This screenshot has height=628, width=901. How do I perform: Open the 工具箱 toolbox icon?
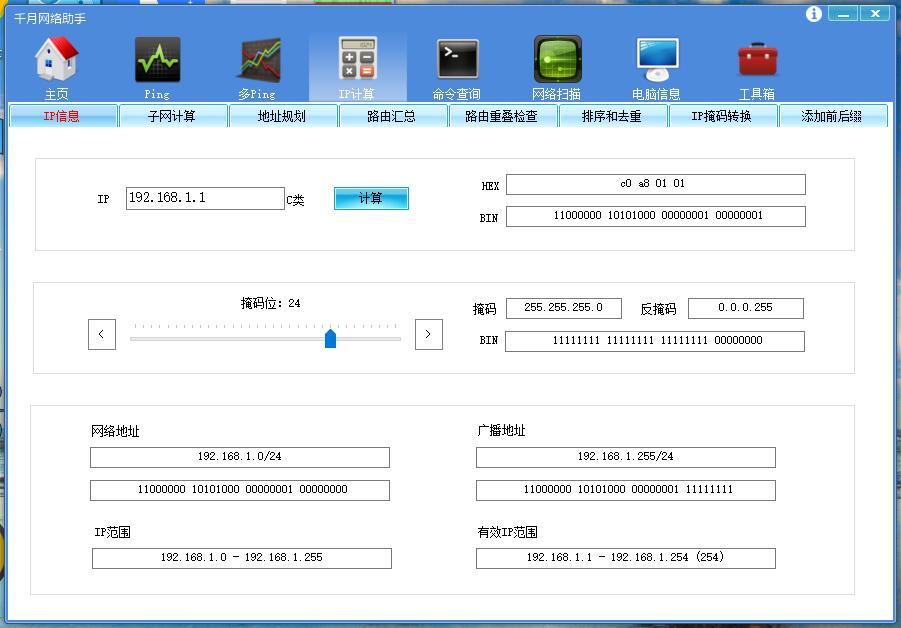[757, 62]
